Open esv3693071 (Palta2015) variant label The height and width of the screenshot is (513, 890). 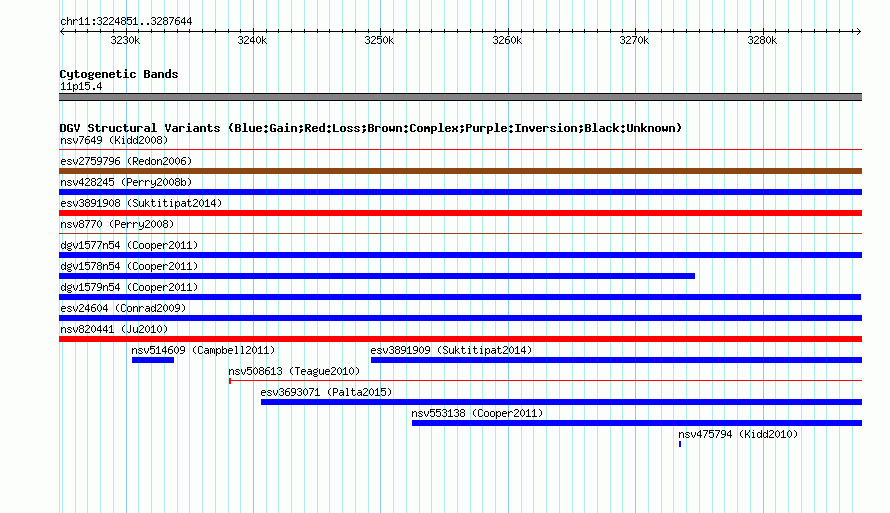326,392
